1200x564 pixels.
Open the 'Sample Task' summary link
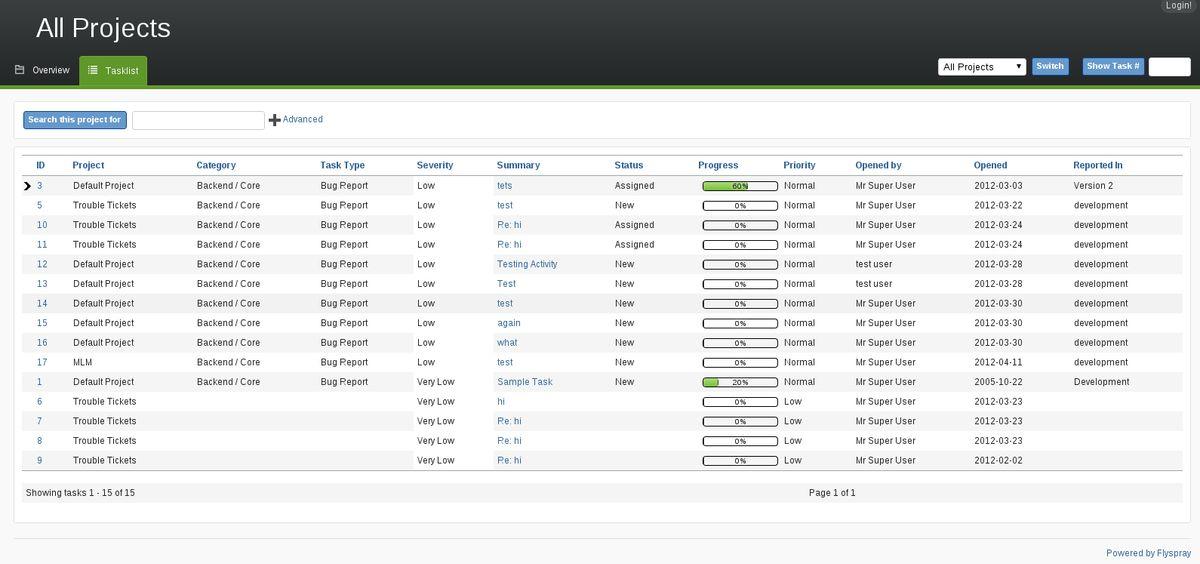tap(525, 382)
